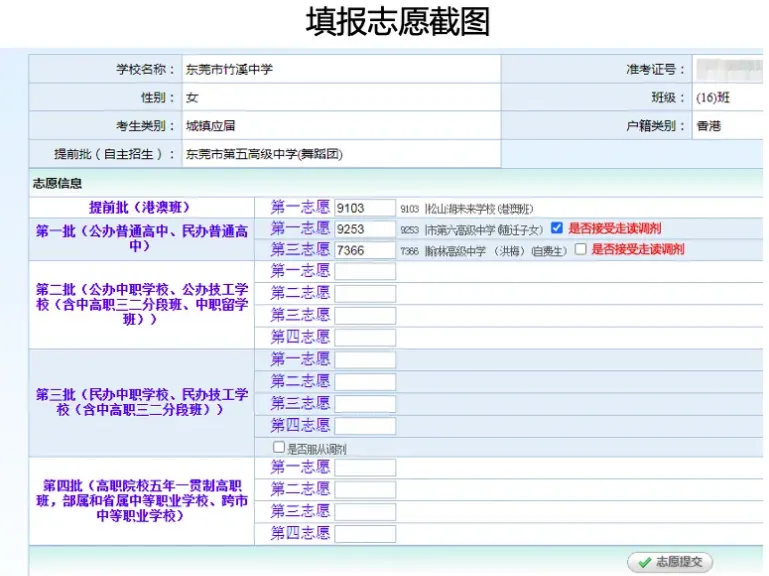This screenshot has height=576, width=769.
Task: Focus the 第三批 第一志愿 input field
Action: [x=365, y=360]
